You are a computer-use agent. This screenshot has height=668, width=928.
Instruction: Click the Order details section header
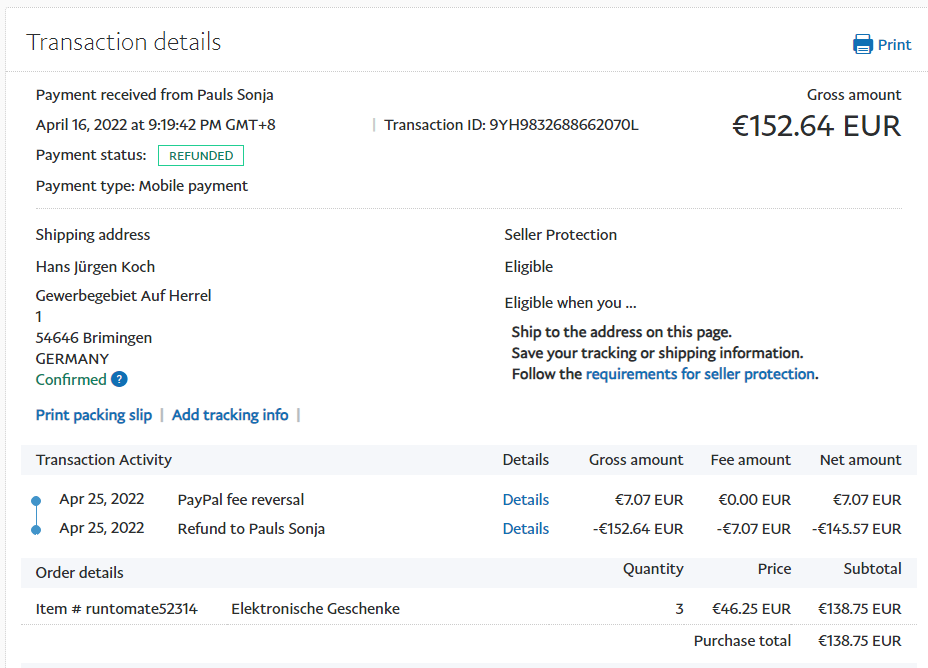(x=80, y=573)
